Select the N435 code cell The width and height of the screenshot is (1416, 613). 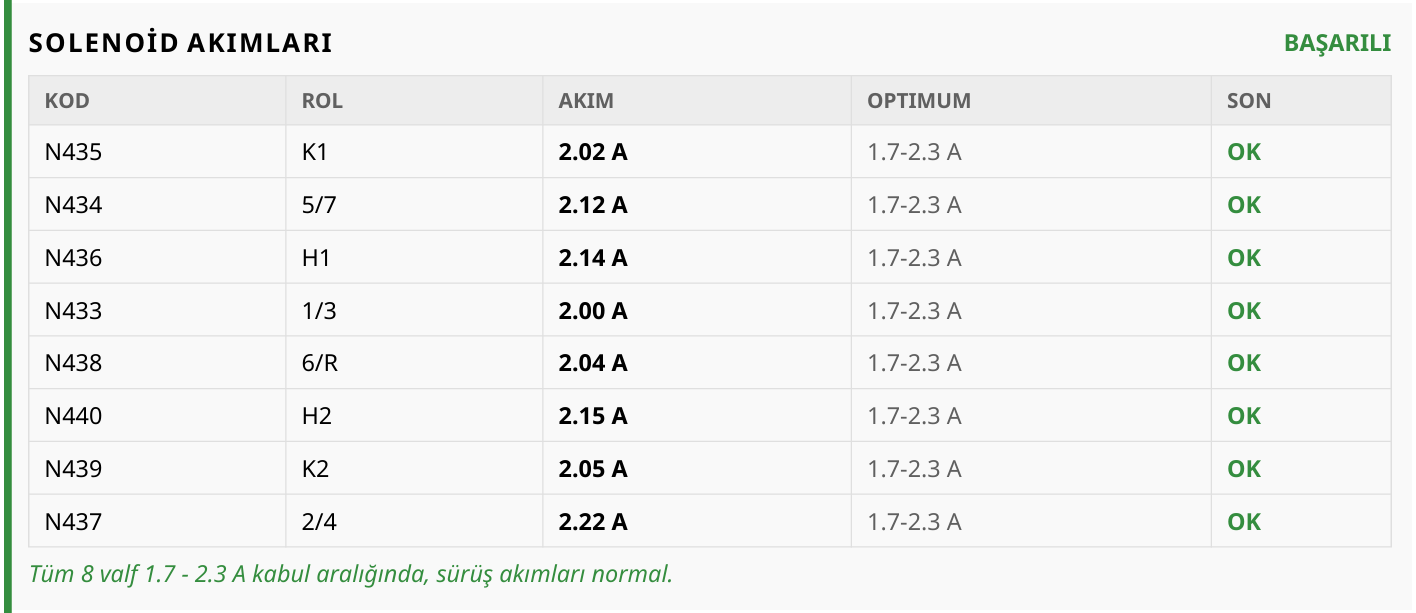73,152
